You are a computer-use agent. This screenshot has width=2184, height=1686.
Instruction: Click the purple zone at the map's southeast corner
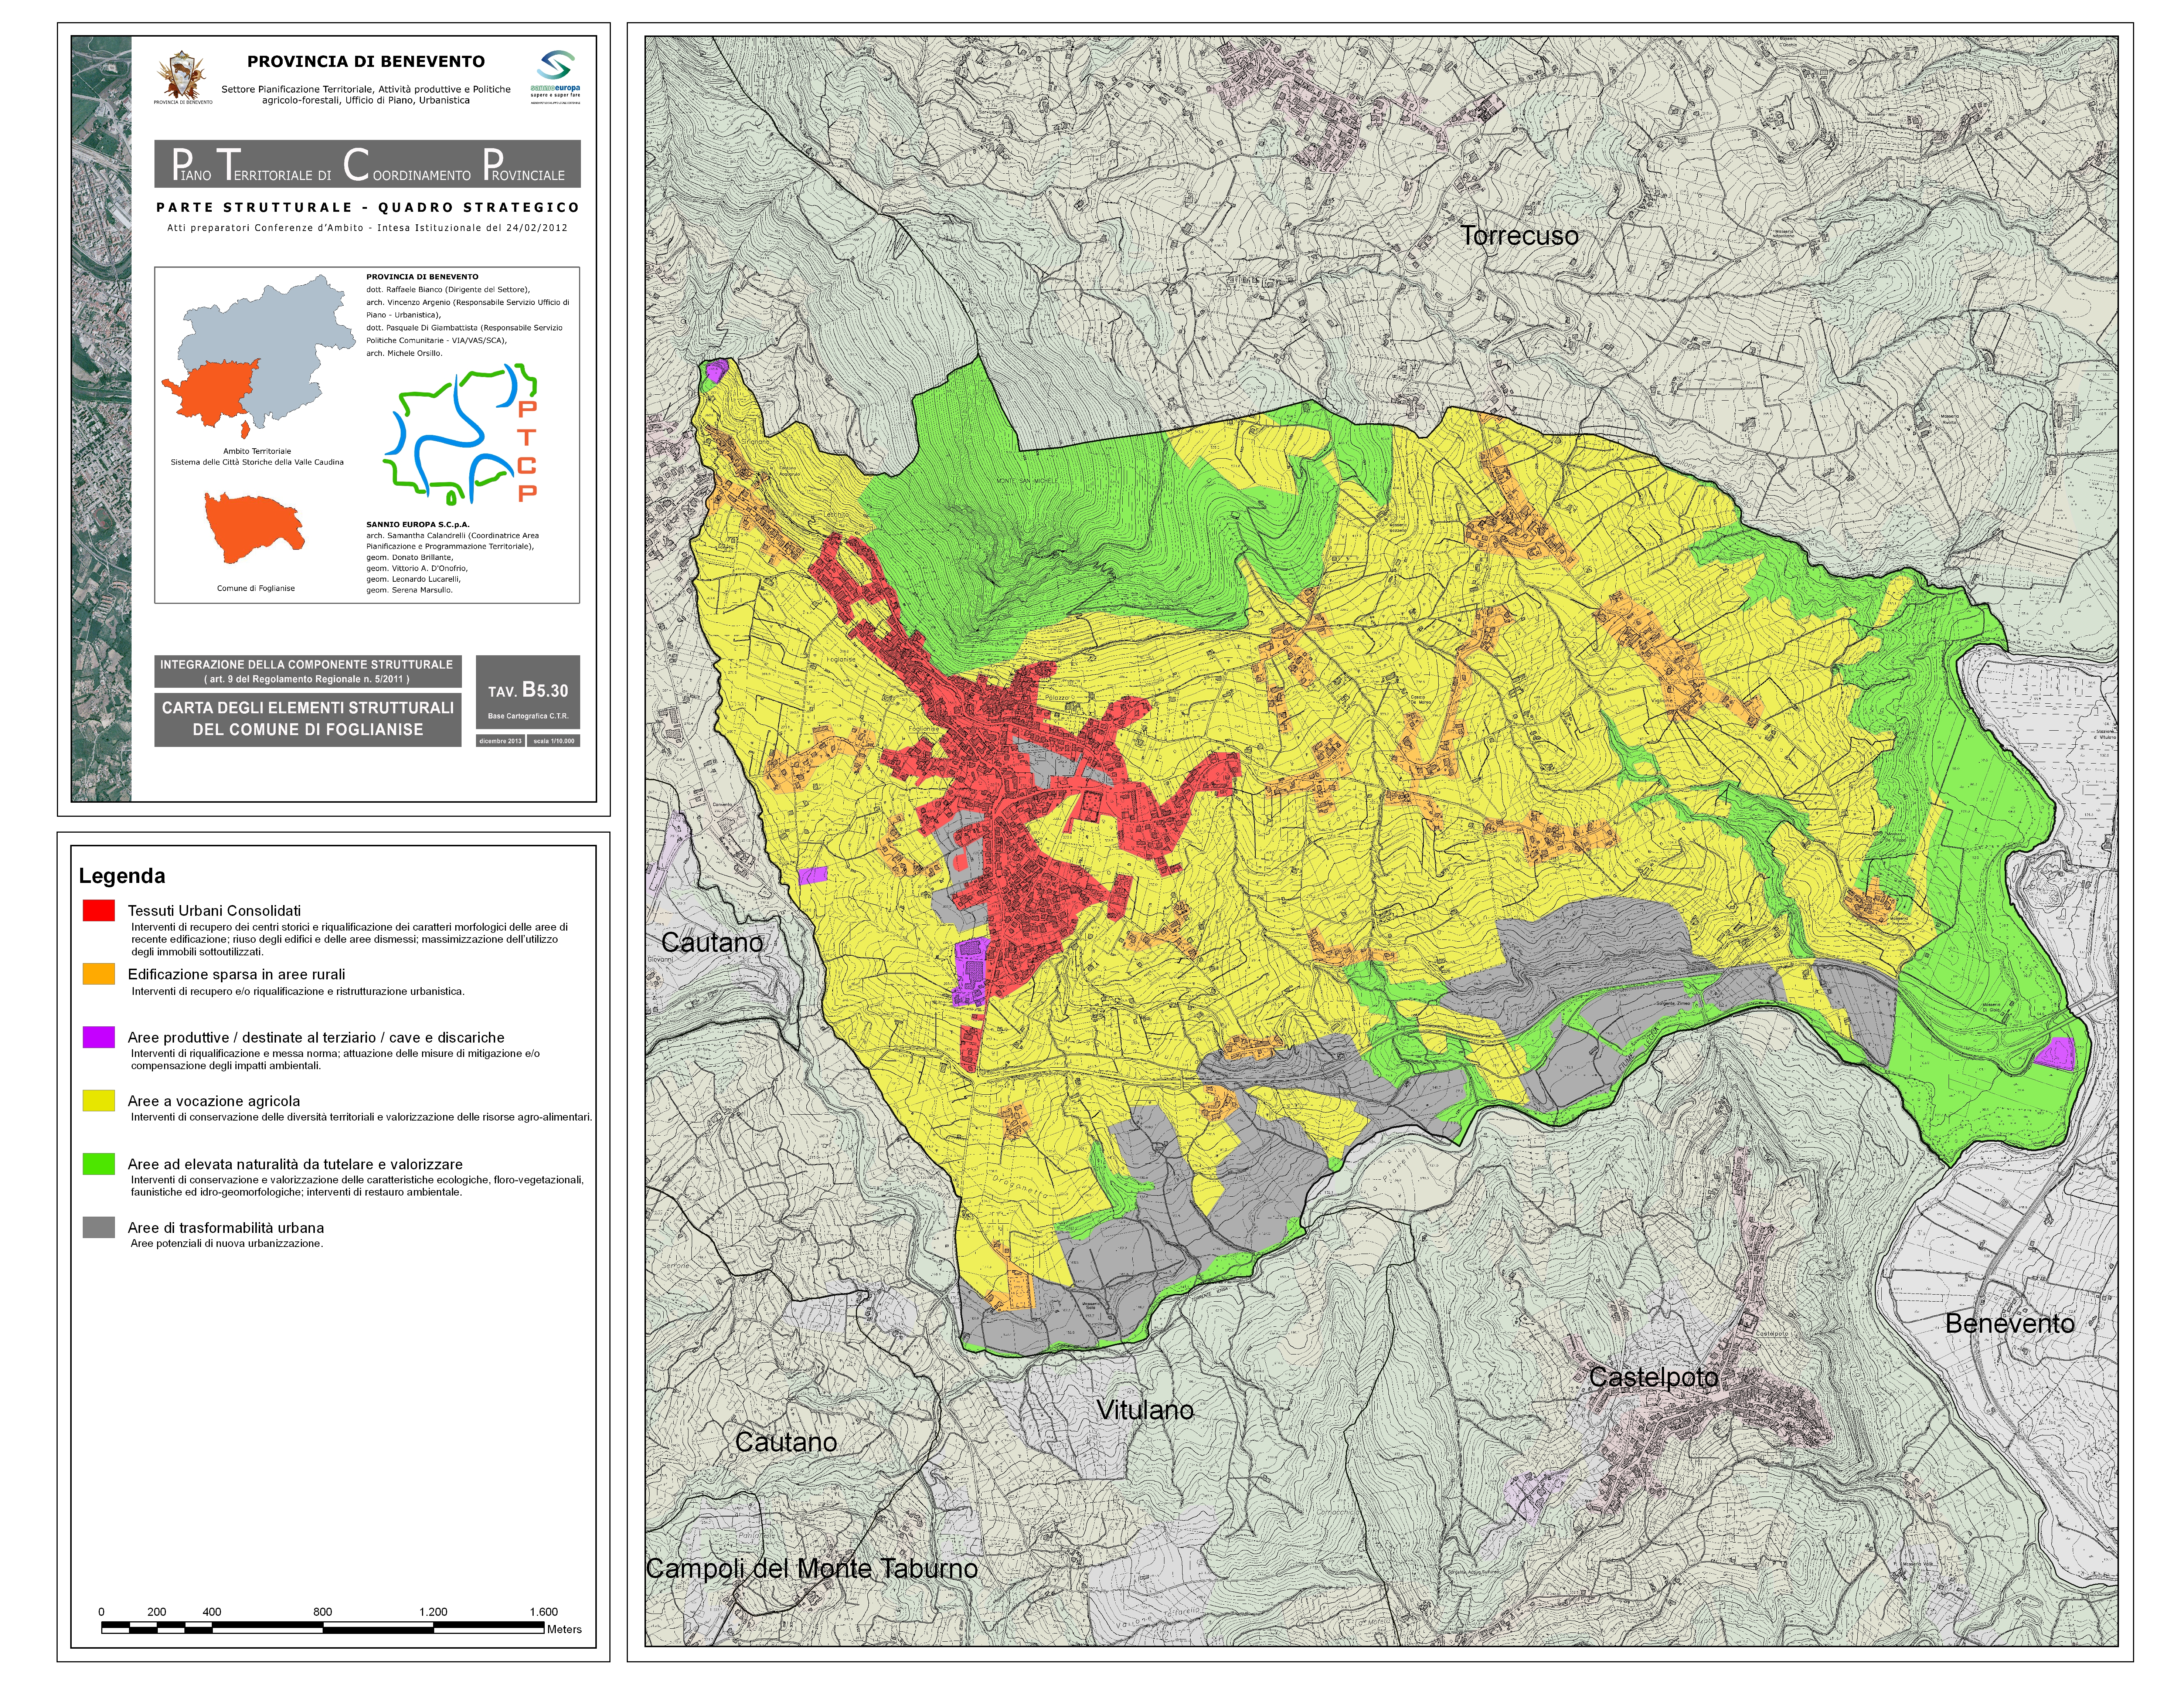click(x=2056, y=1053)
